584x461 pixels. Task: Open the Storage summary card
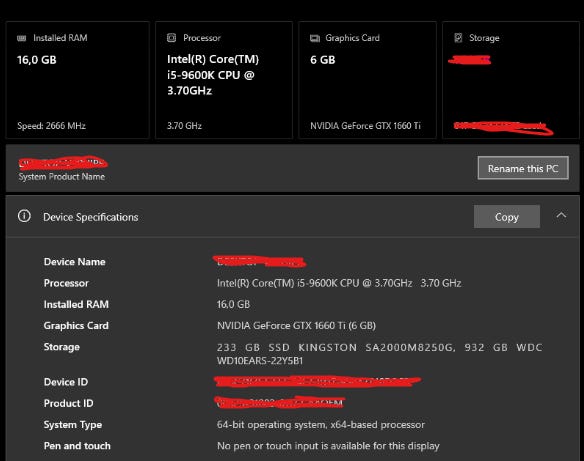pyautogui.click(x=511, y=80)
